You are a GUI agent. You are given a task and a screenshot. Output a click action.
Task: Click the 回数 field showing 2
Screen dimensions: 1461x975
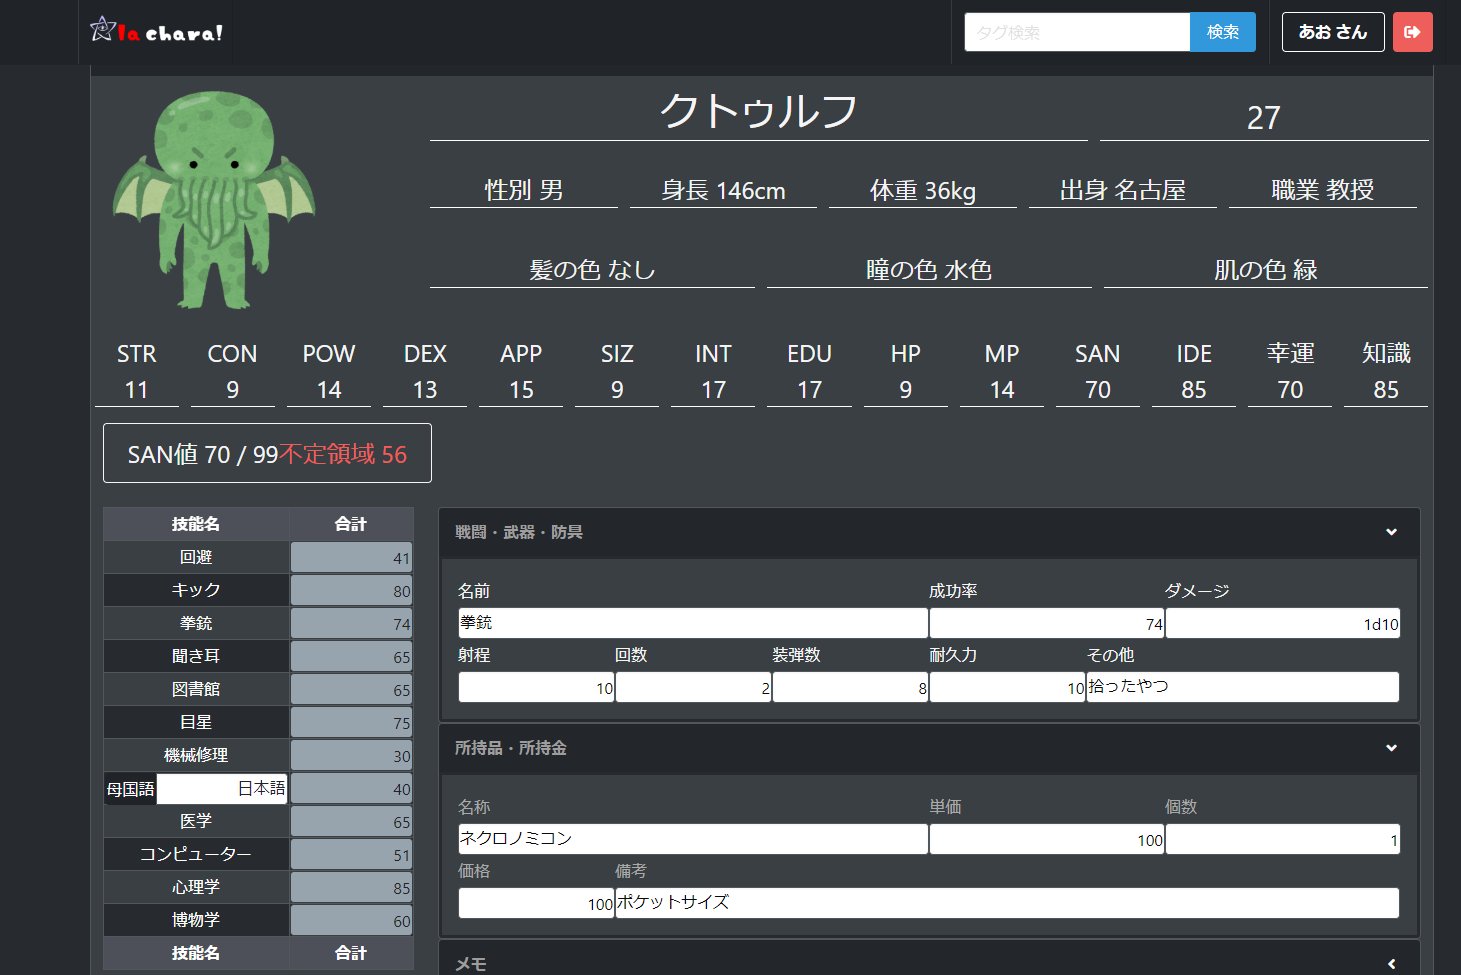[693, 687]
